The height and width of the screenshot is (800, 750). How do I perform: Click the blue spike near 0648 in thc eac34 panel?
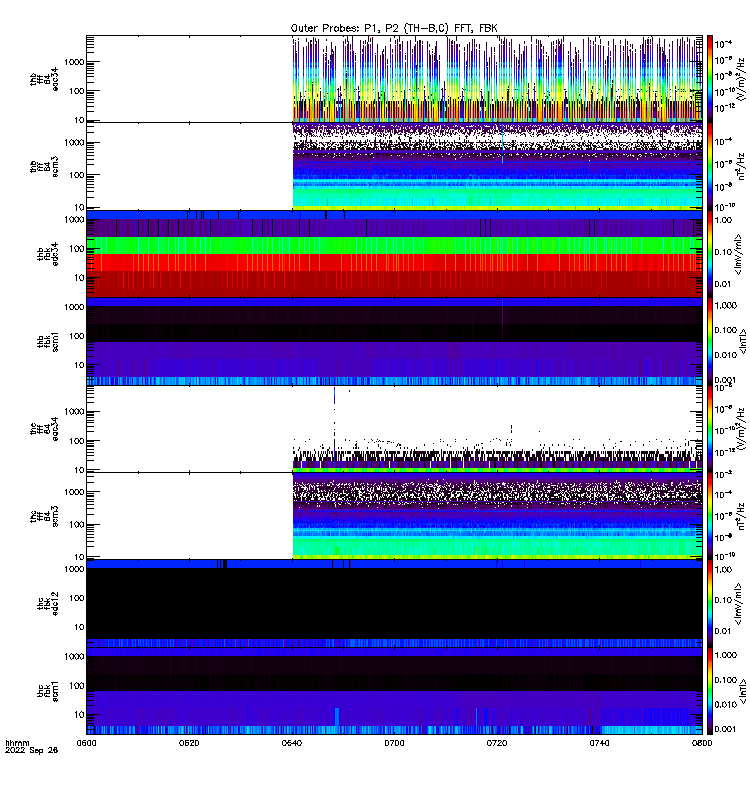(x=335, y=396)
